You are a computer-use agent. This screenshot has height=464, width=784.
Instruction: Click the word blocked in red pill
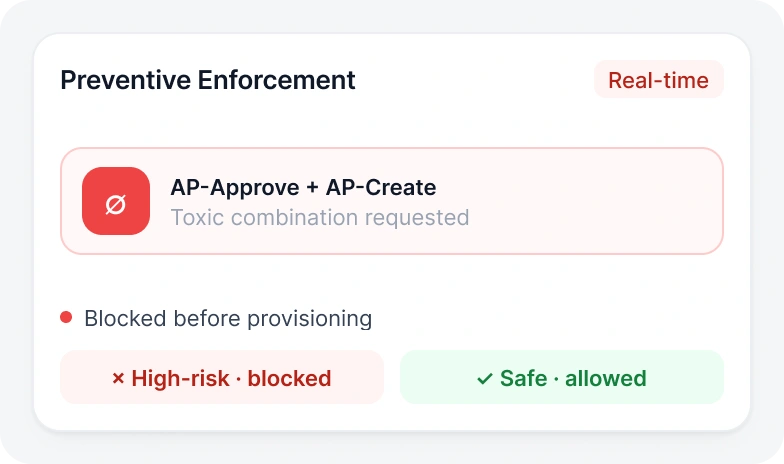[290, 378]
